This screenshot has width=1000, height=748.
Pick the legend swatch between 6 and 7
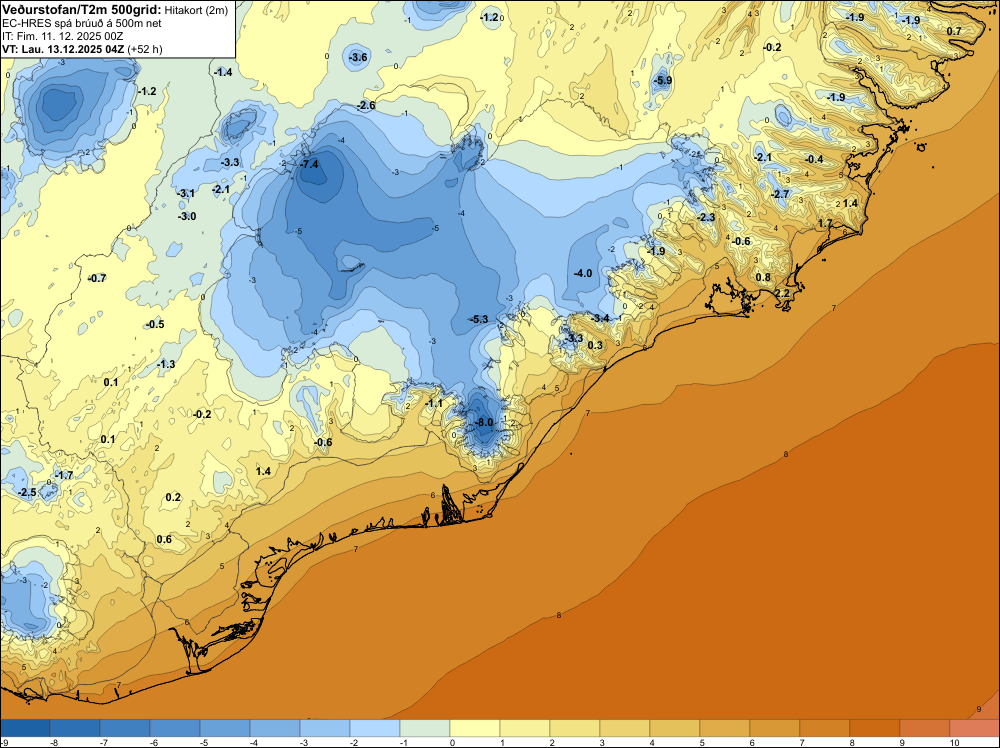coord(774,728)
